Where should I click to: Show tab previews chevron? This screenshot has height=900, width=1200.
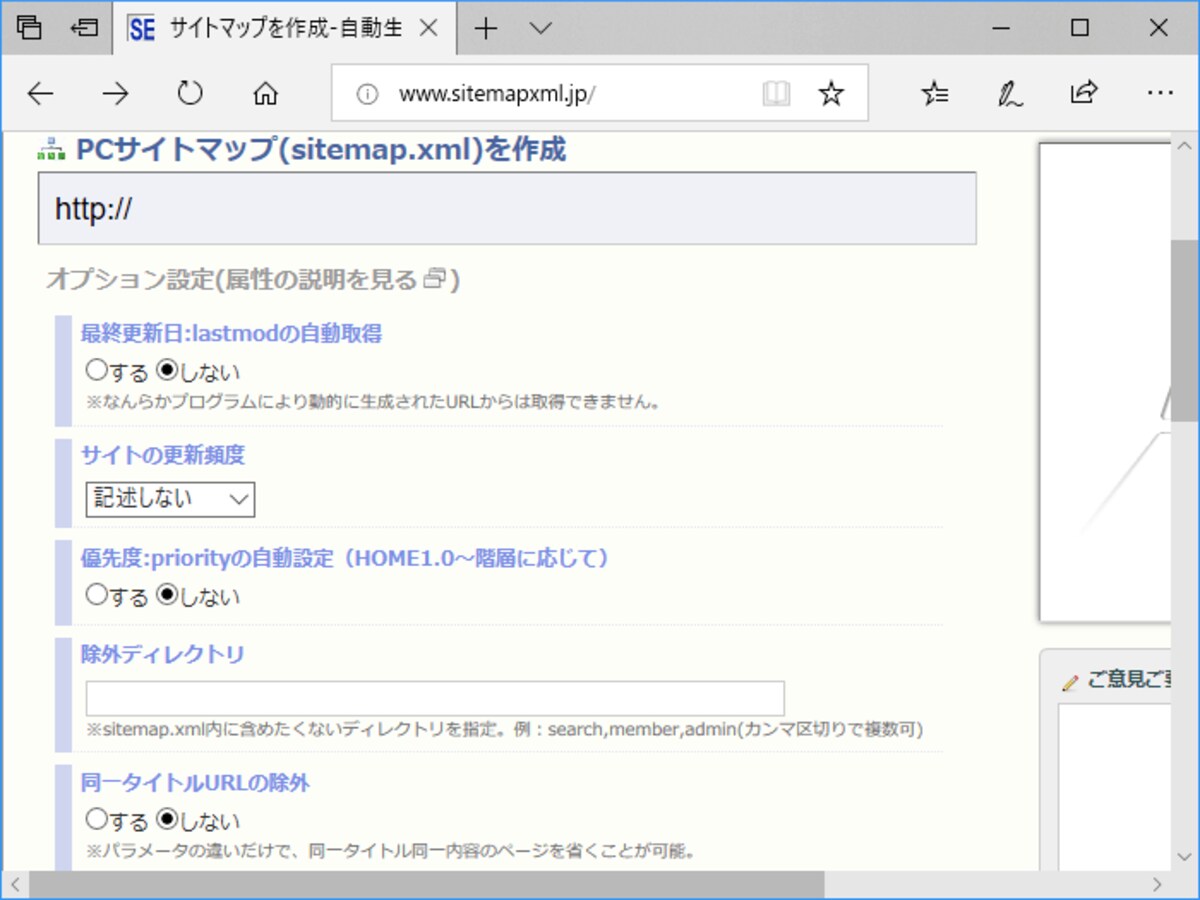(x=541, y=28)
